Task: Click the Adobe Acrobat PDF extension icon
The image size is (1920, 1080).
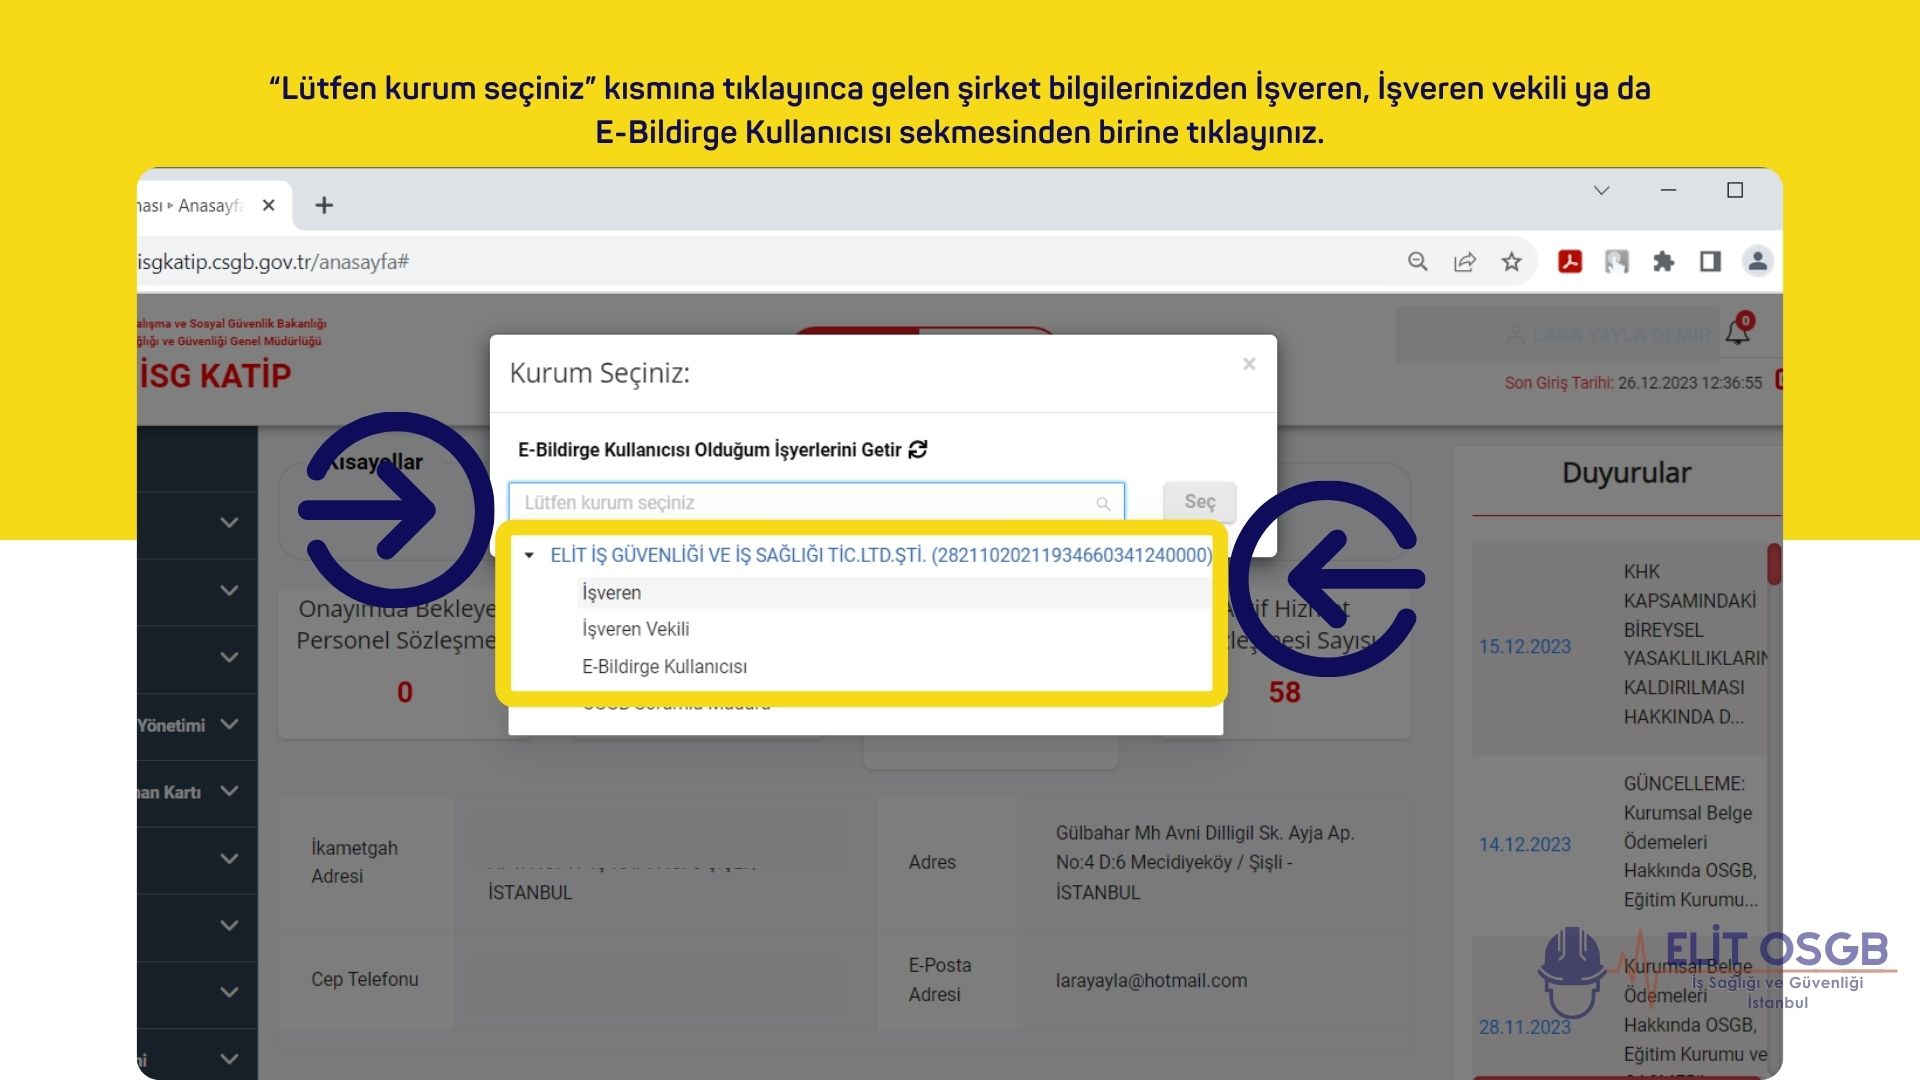Action: coord(1570,262)
